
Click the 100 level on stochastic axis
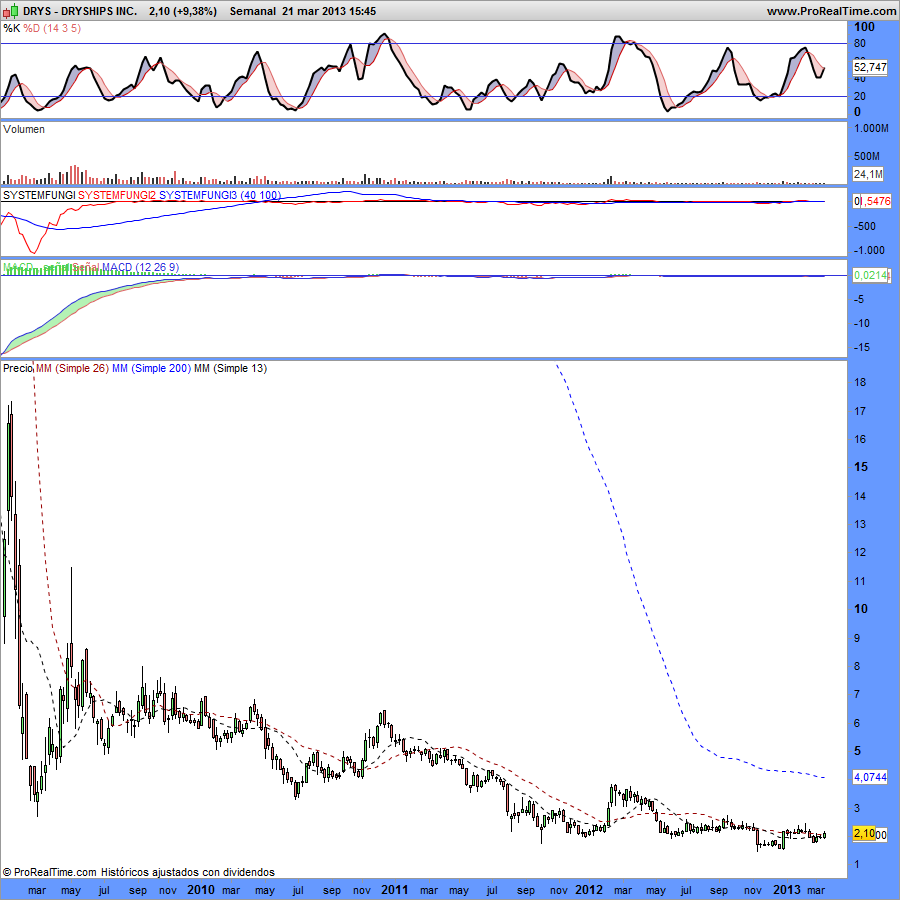[x=864, y=27]
